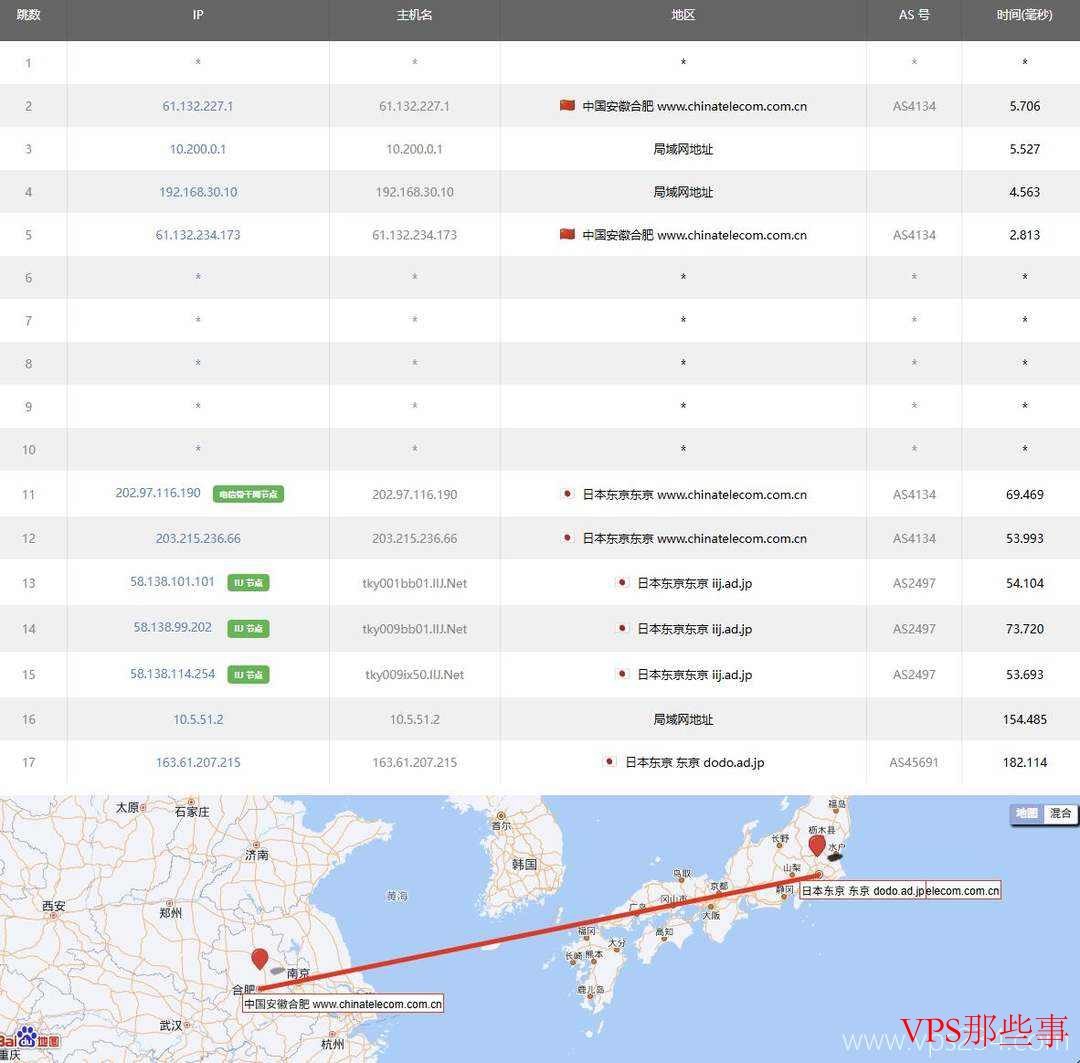Click the map label 韩国

(x=524, y=864)
